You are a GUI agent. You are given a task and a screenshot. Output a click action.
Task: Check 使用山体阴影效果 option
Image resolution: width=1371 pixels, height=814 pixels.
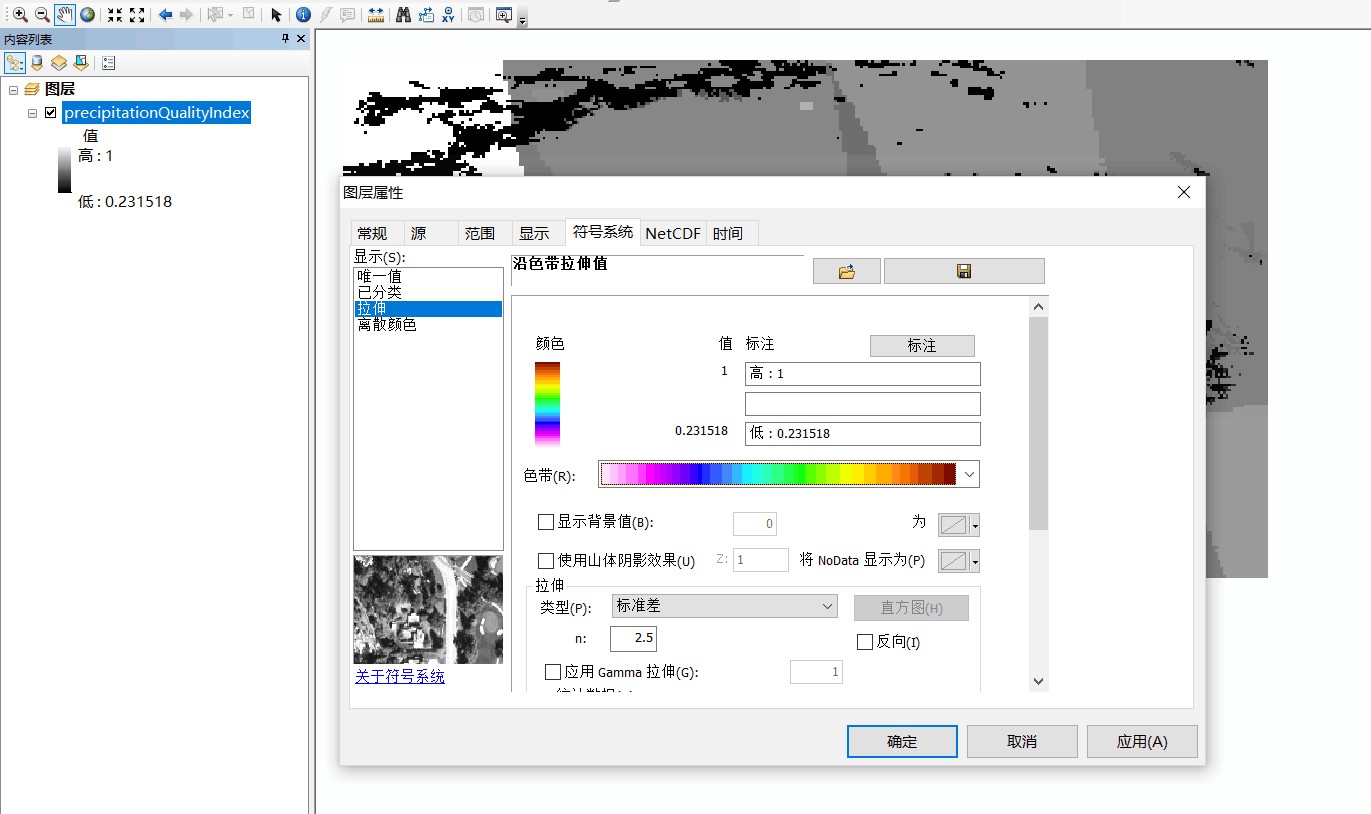click(546, 560)
